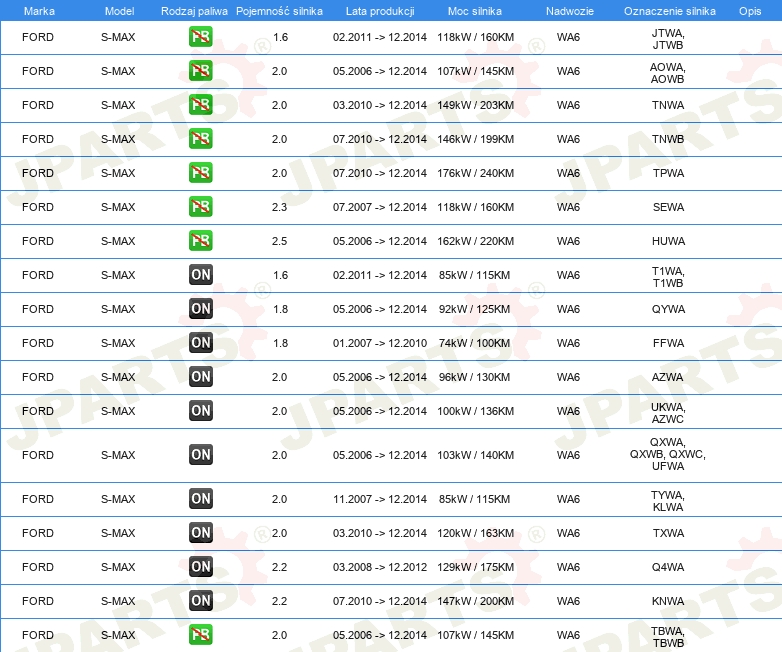Click the 2.3 engine capacity cell
The height and width of the screenshot is (652, 782).
point(279,207)
